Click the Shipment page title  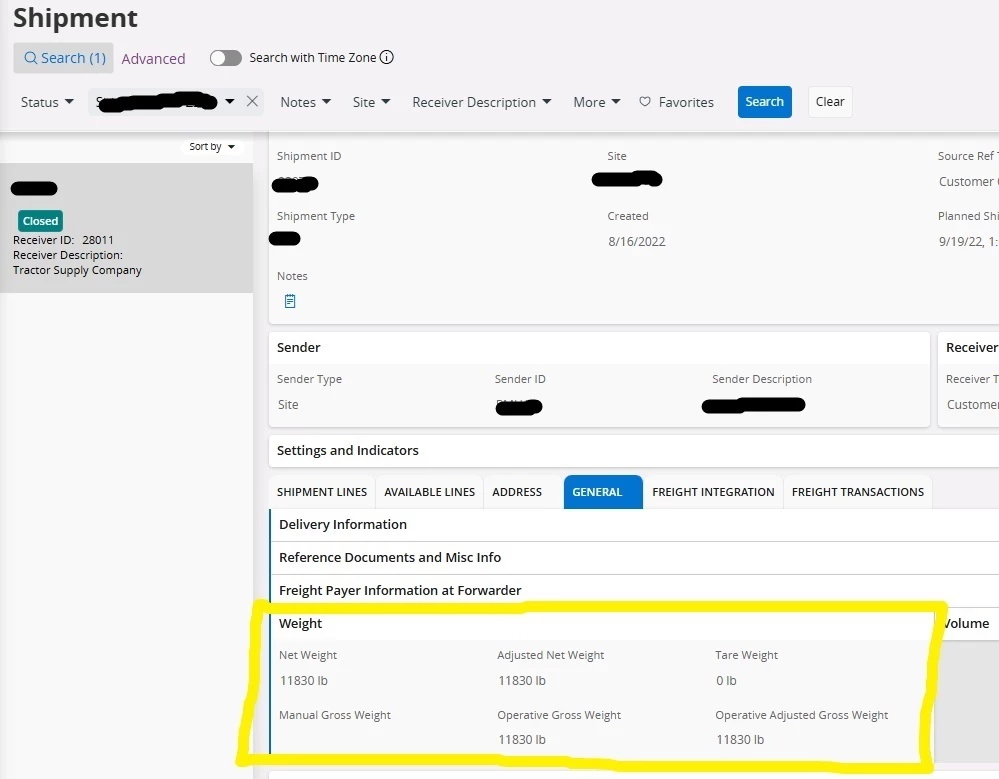pyautogui.click(x=75, y=18)
